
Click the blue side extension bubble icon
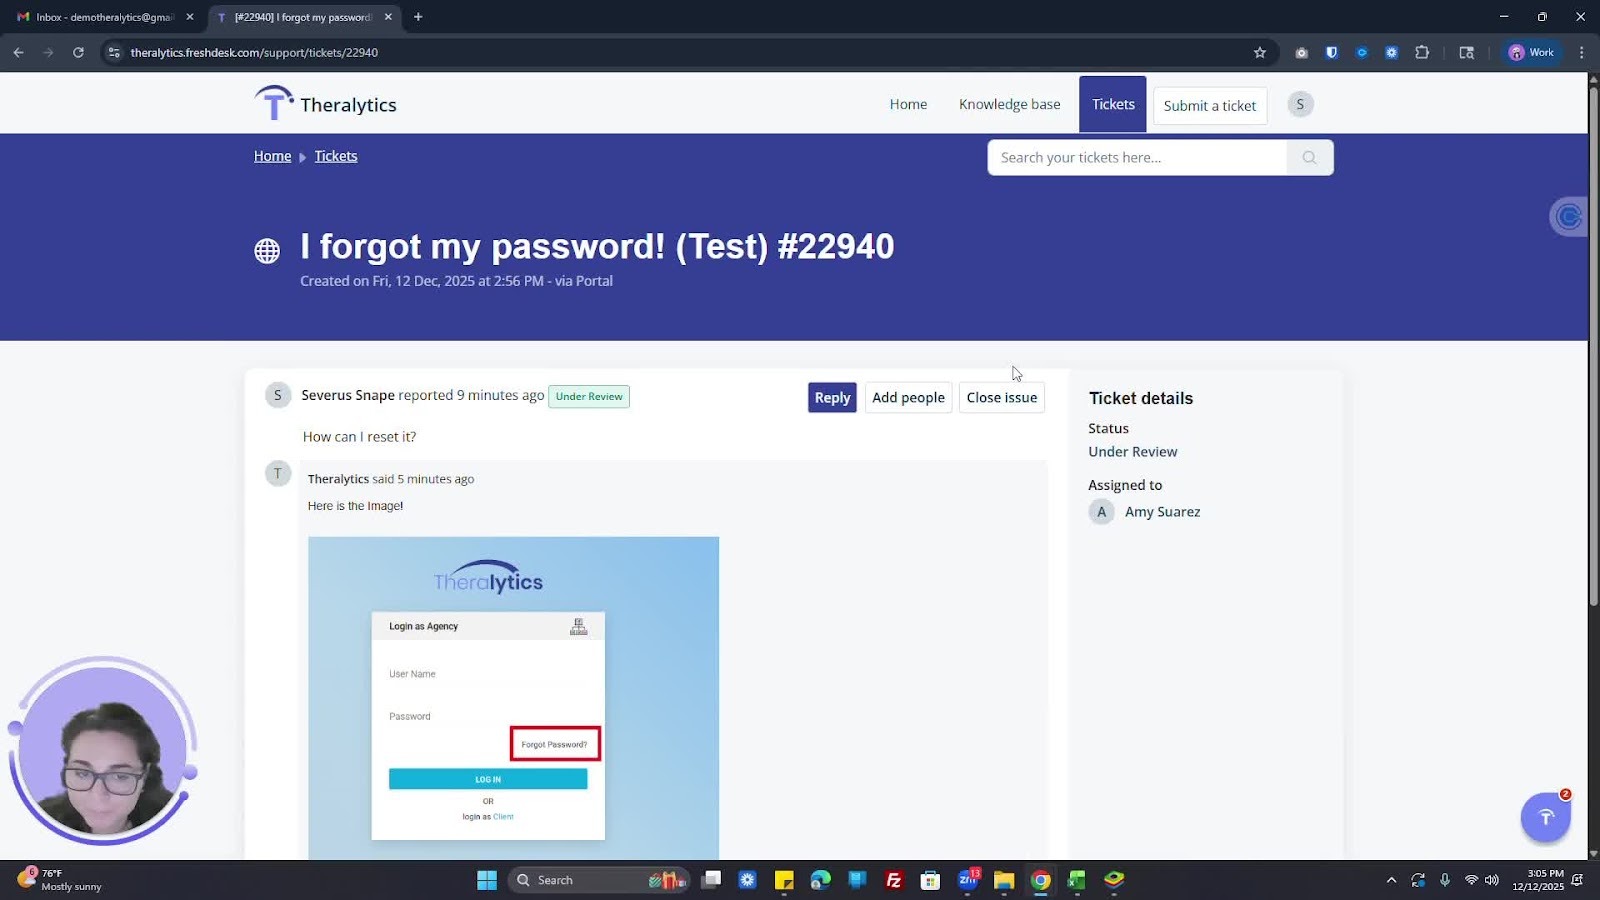(x=1569, y=216)
